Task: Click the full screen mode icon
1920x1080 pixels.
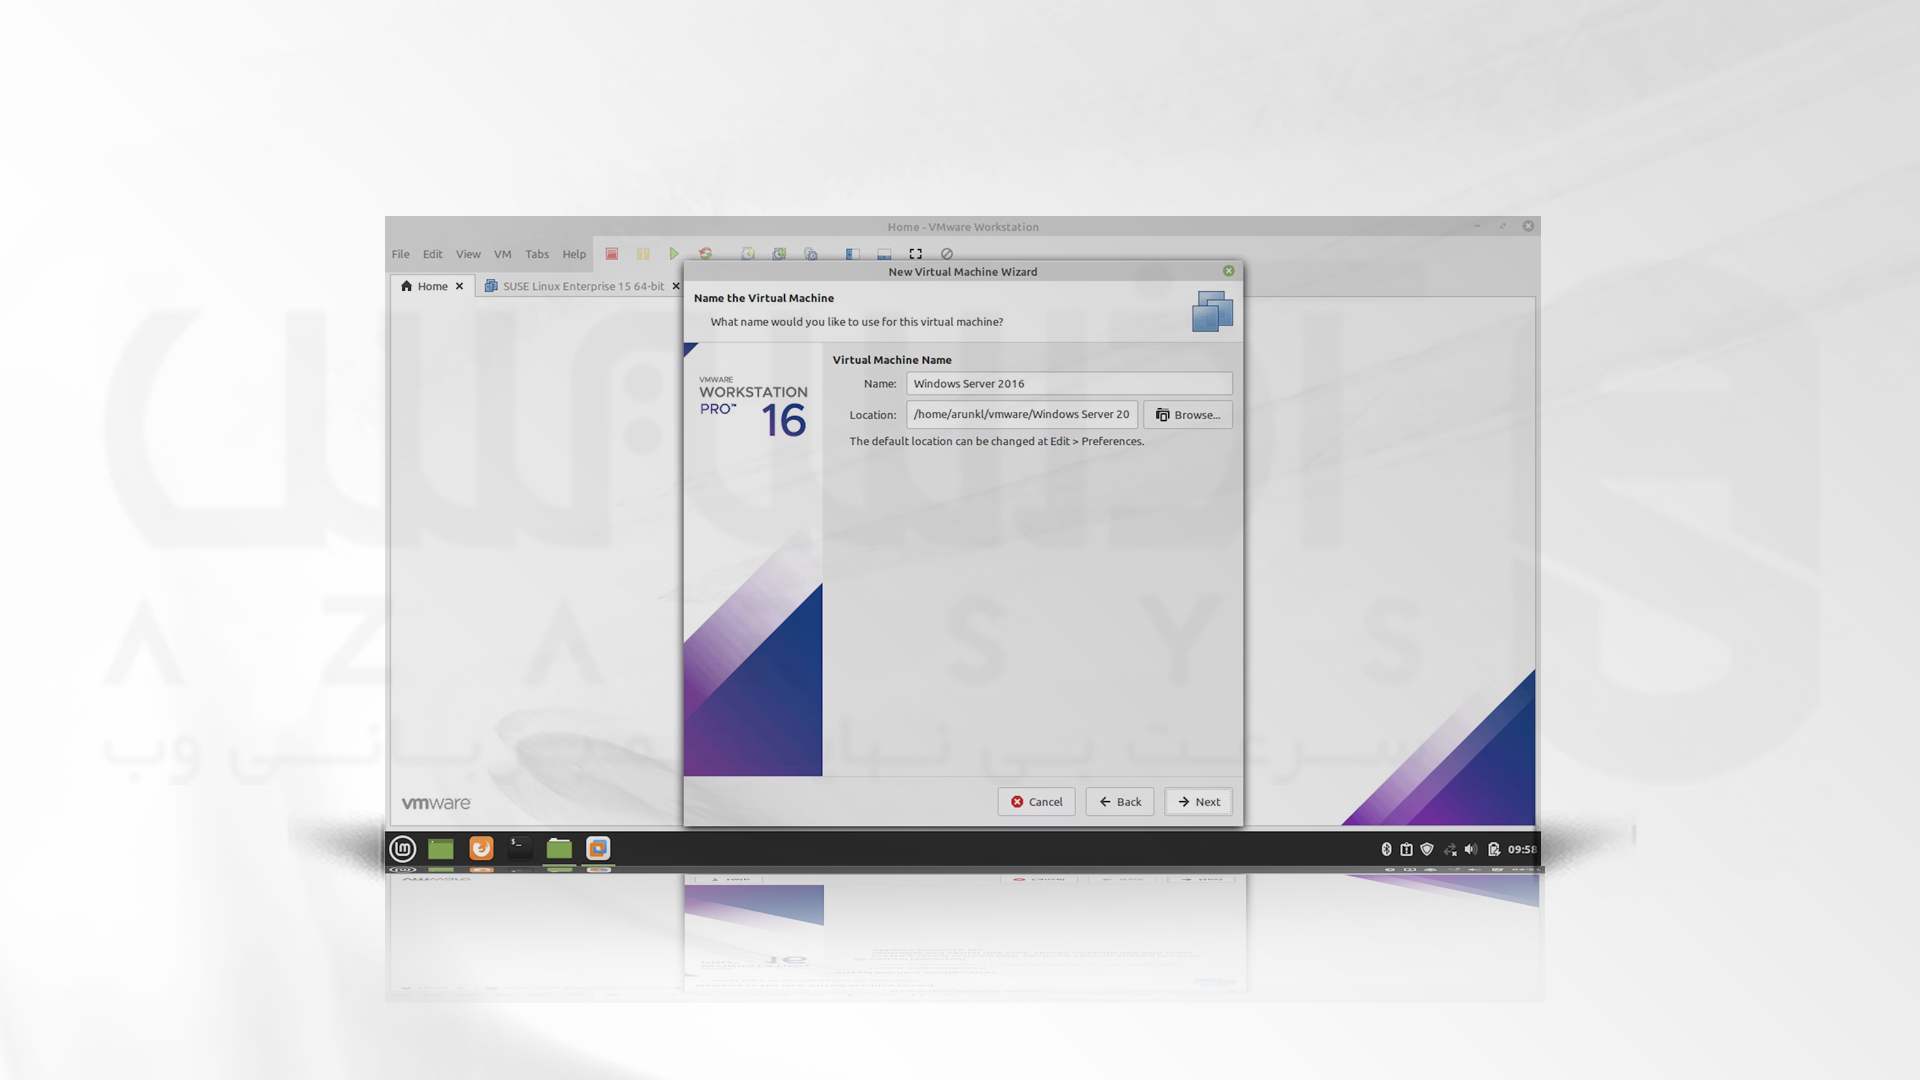Action: coord(916,253)
